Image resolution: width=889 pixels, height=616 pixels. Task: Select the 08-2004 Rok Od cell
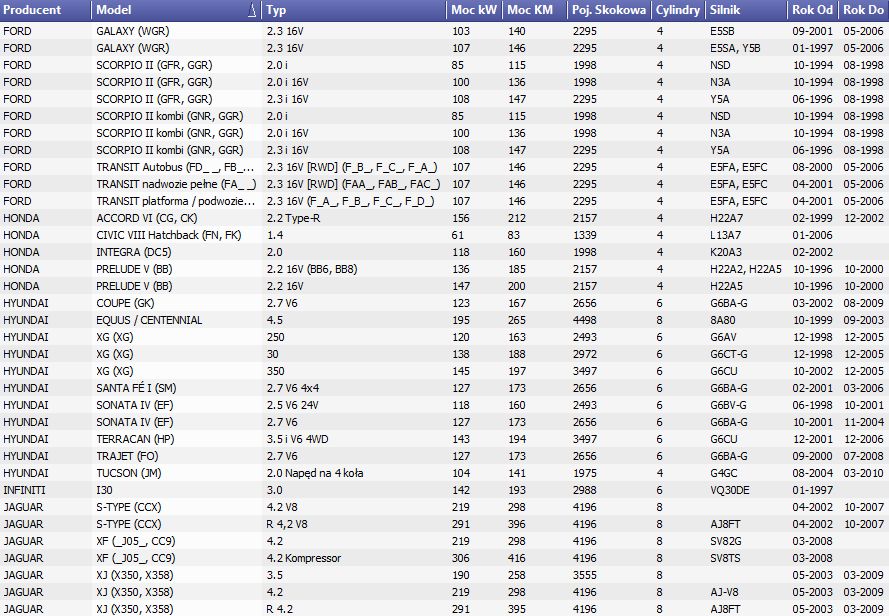[812, 474]
